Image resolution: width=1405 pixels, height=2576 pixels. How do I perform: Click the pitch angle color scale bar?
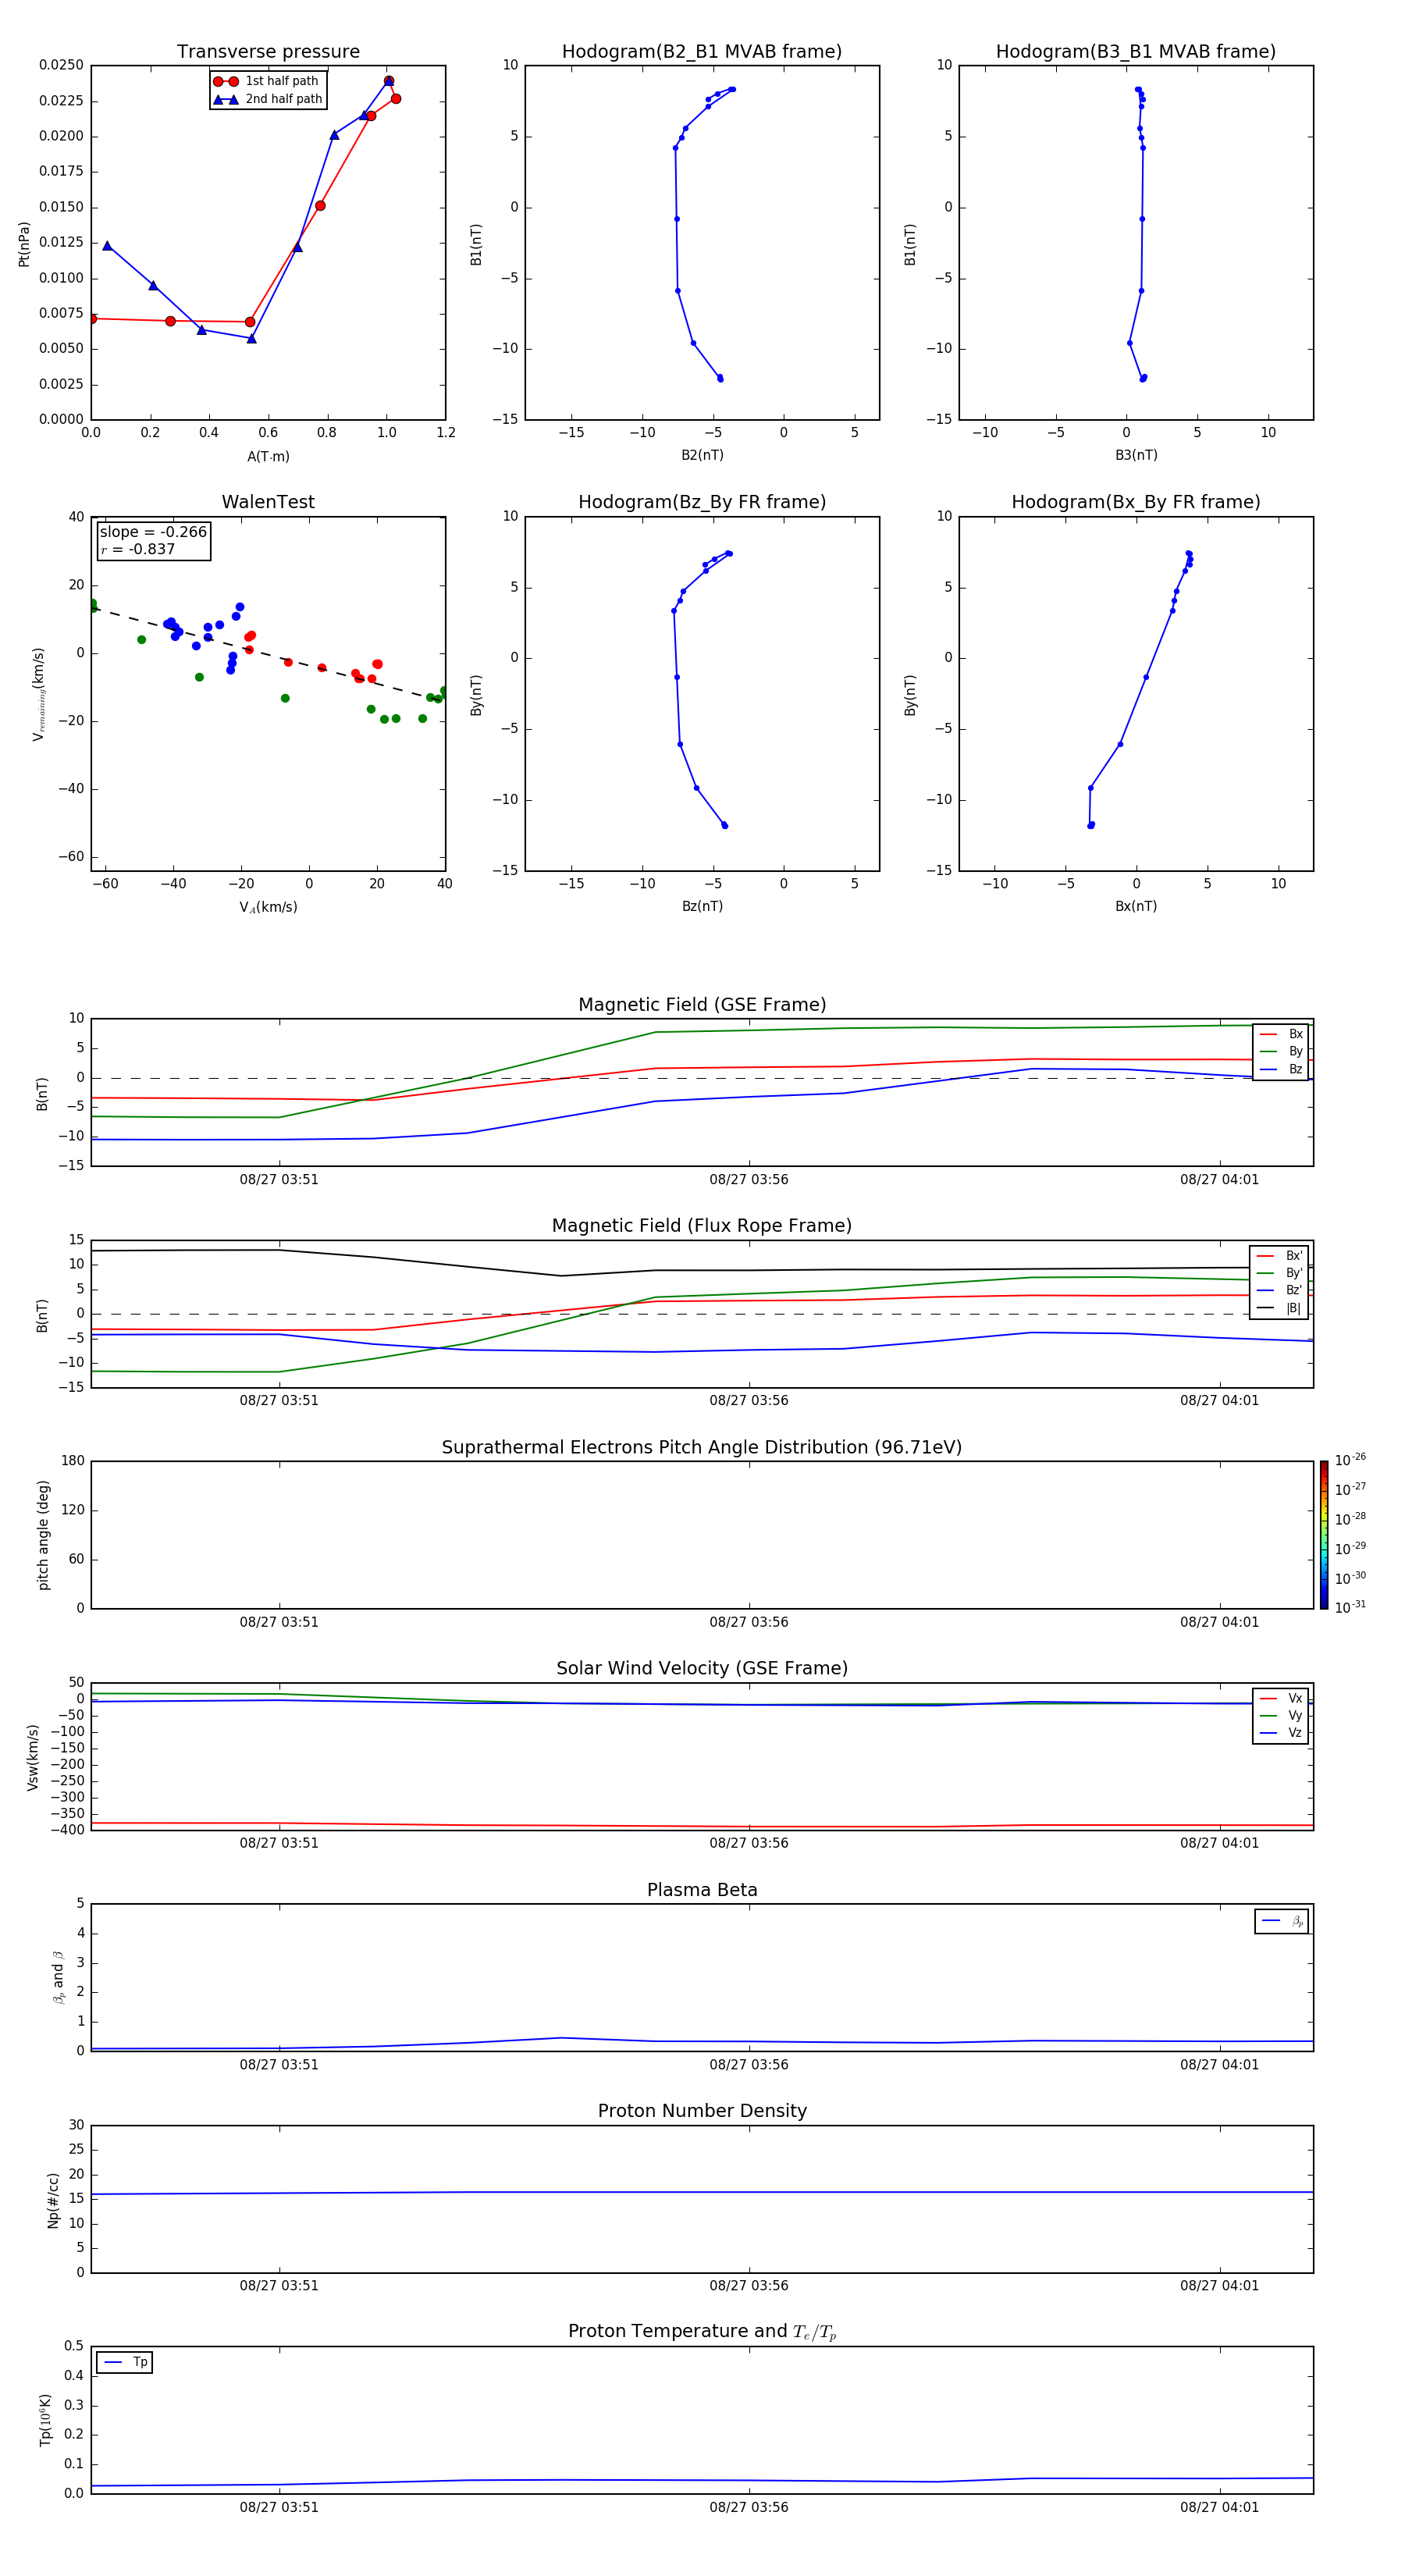tap(1324, 1535)
